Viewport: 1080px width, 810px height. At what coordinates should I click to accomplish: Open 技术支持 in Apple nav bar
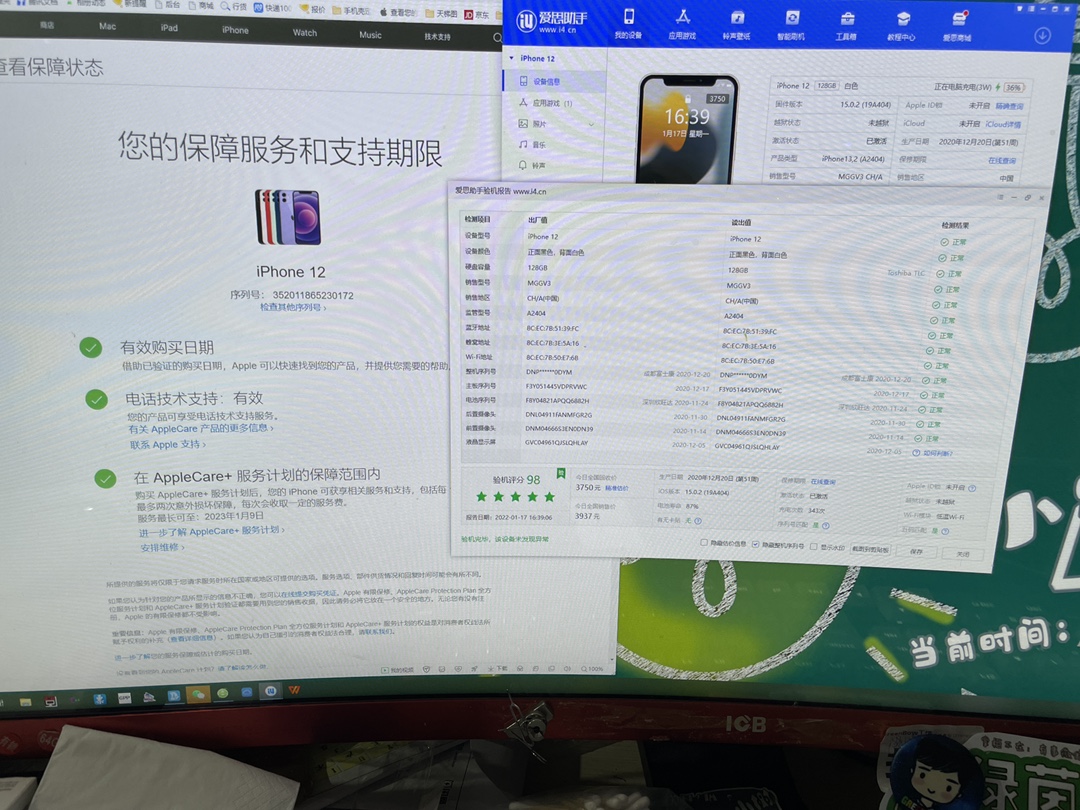coord(437,37)
